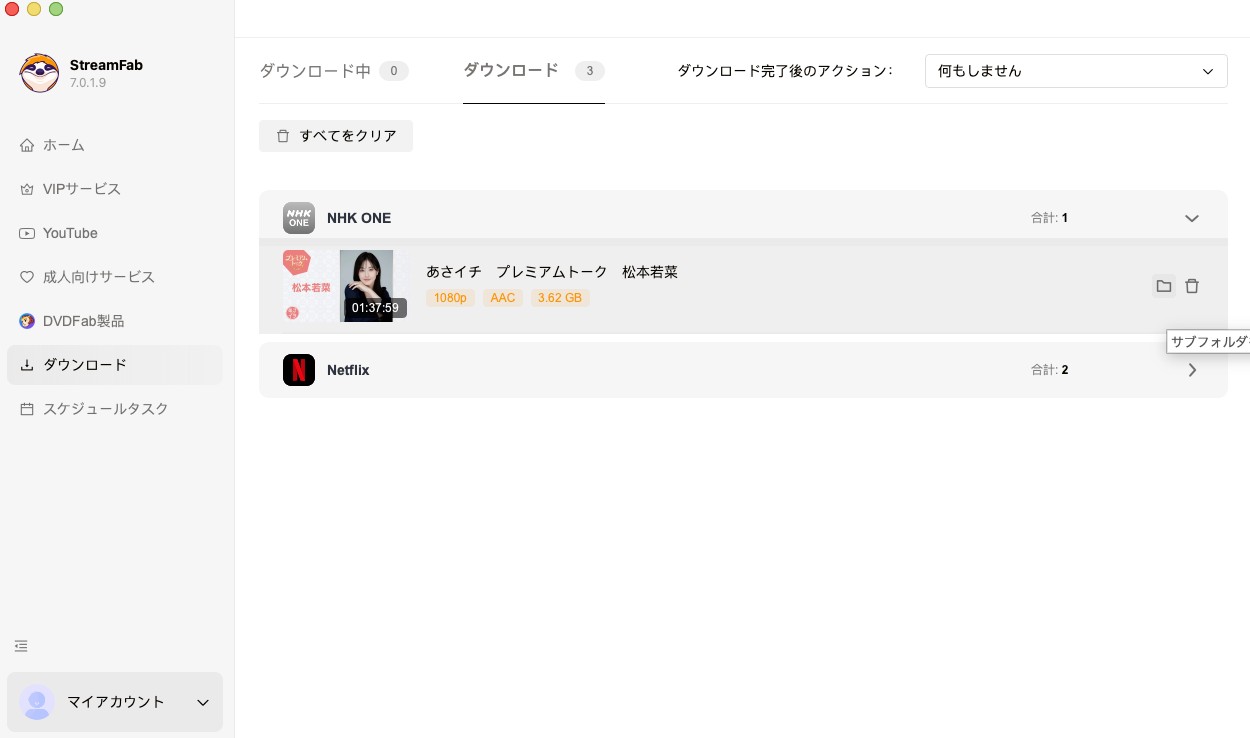Click the あさイチ video thumbnail
This screenshot has height=738, width=1250.
tap(367, 286)
